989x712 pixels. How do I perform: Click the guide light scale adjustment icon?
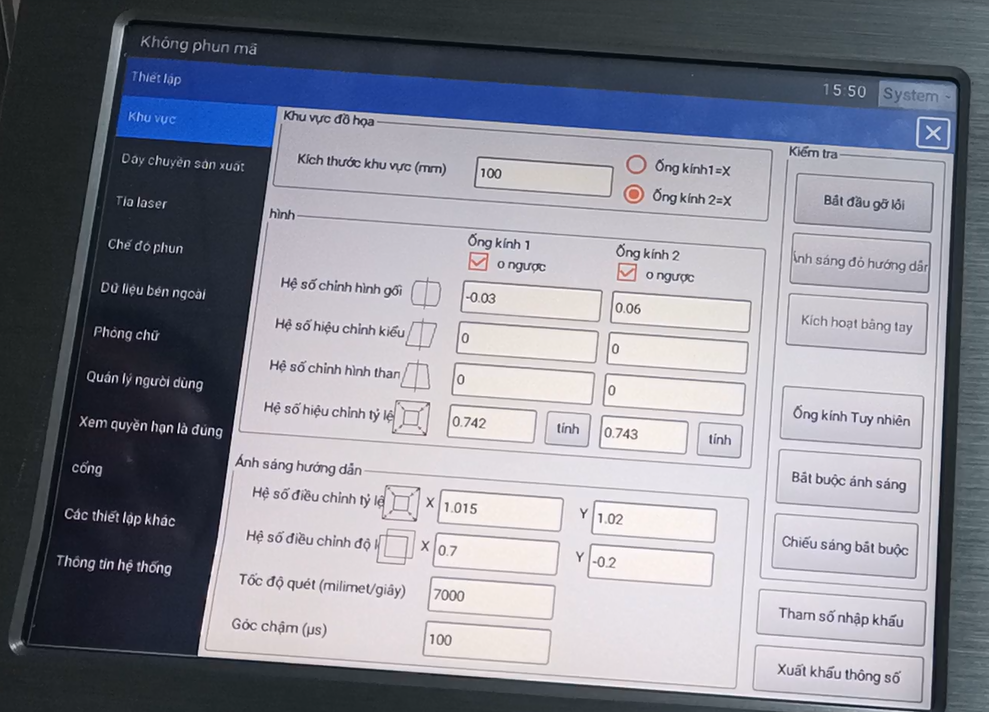coord(404,502)
